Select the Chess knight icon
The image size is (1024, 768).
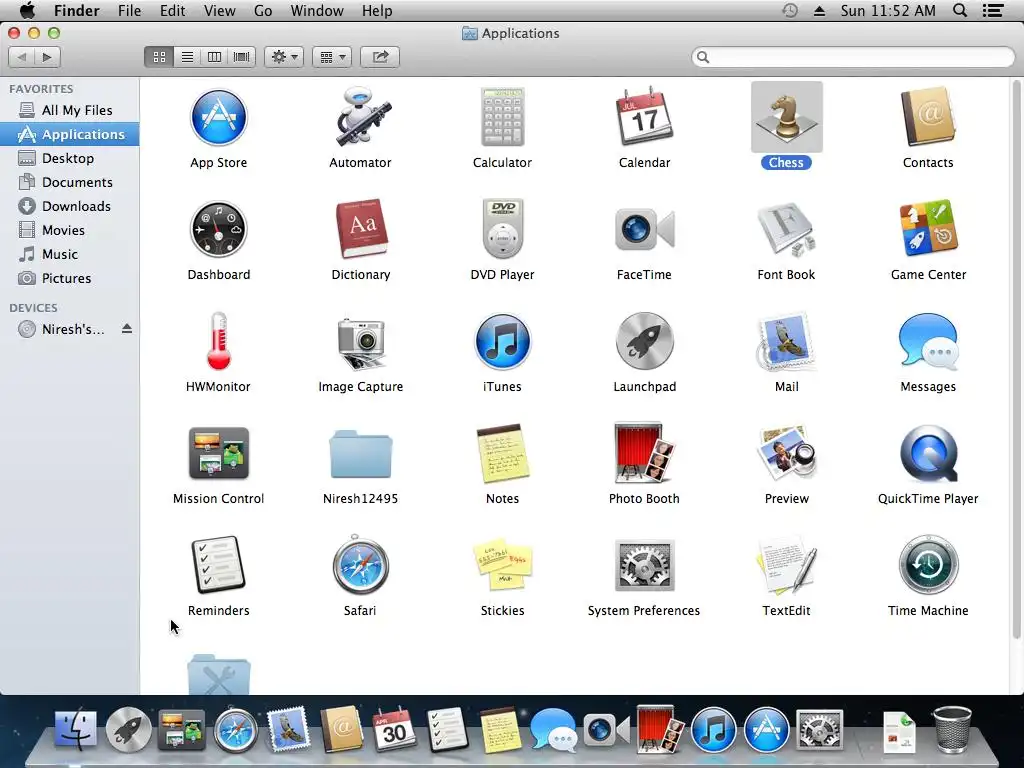pyautogui.click(x=786, y=118)
